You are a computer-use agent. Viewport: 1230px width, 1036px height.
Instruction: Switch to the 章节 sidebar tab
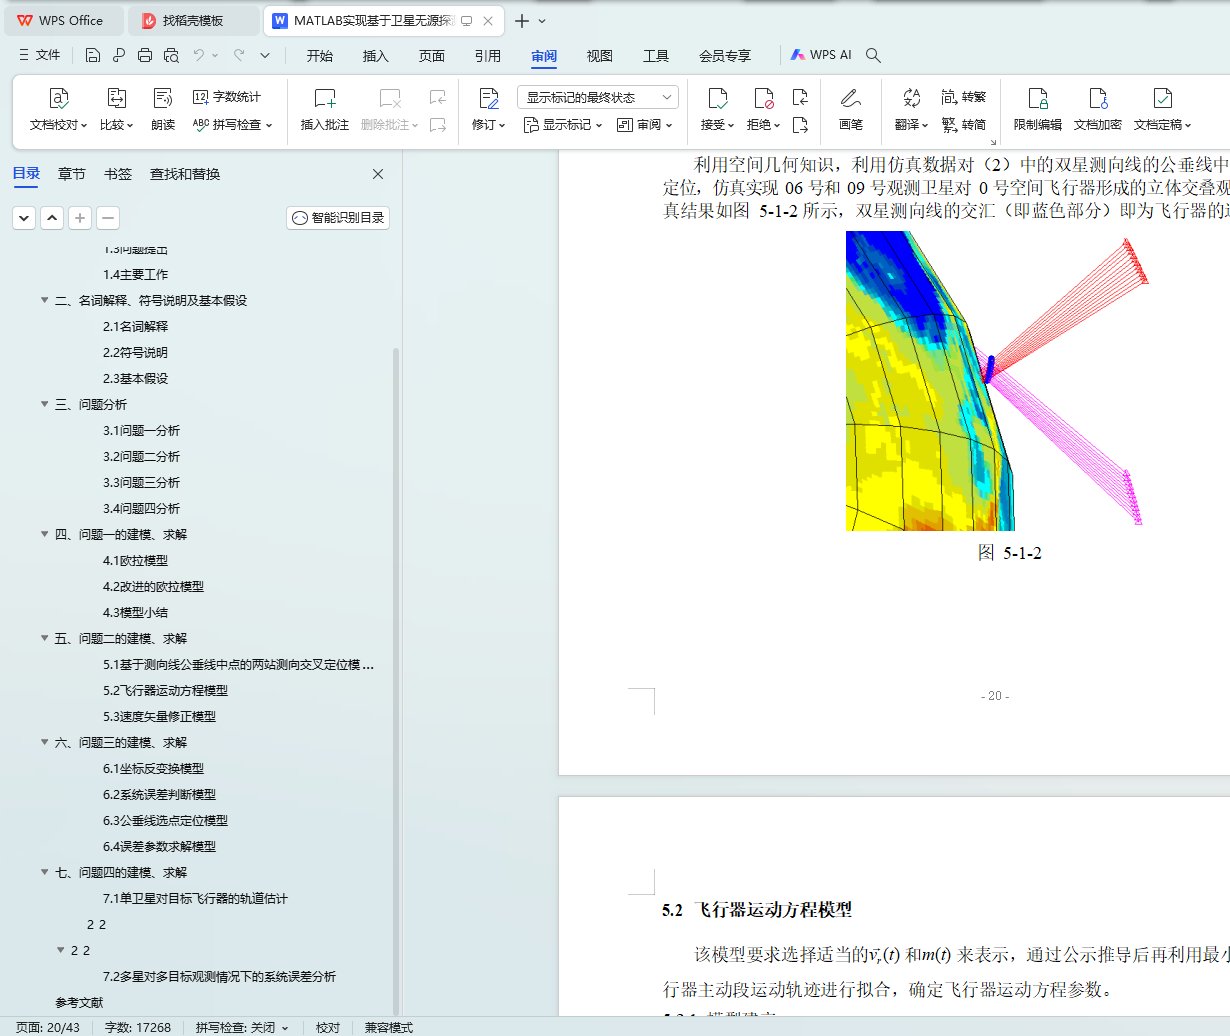(x=72, y=174)
